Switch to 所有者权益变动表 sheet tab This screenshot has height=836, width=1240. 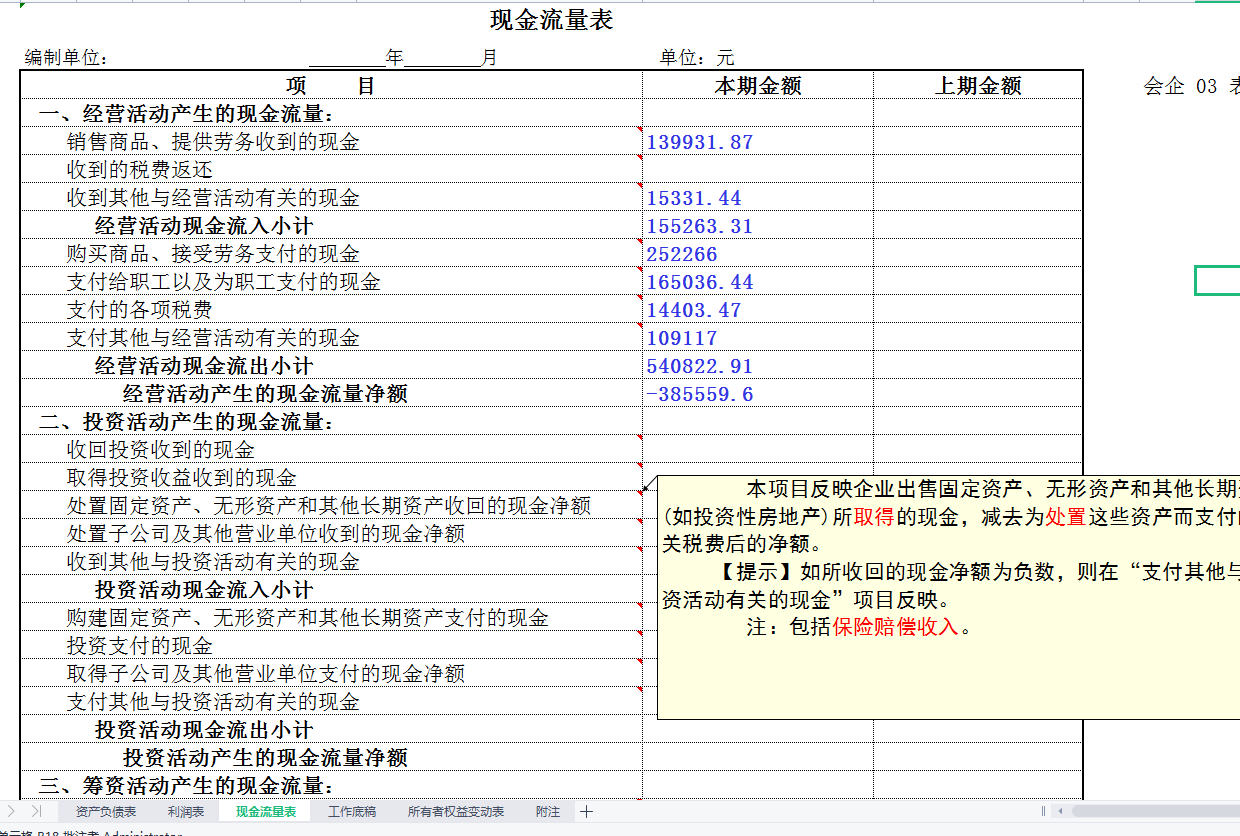coord(456,811)
